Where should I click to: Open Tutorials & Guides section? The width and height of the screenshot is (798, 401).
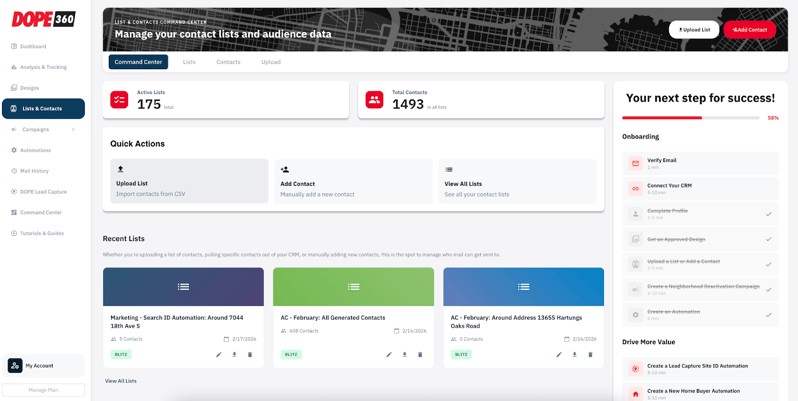(x=42, y=233)
